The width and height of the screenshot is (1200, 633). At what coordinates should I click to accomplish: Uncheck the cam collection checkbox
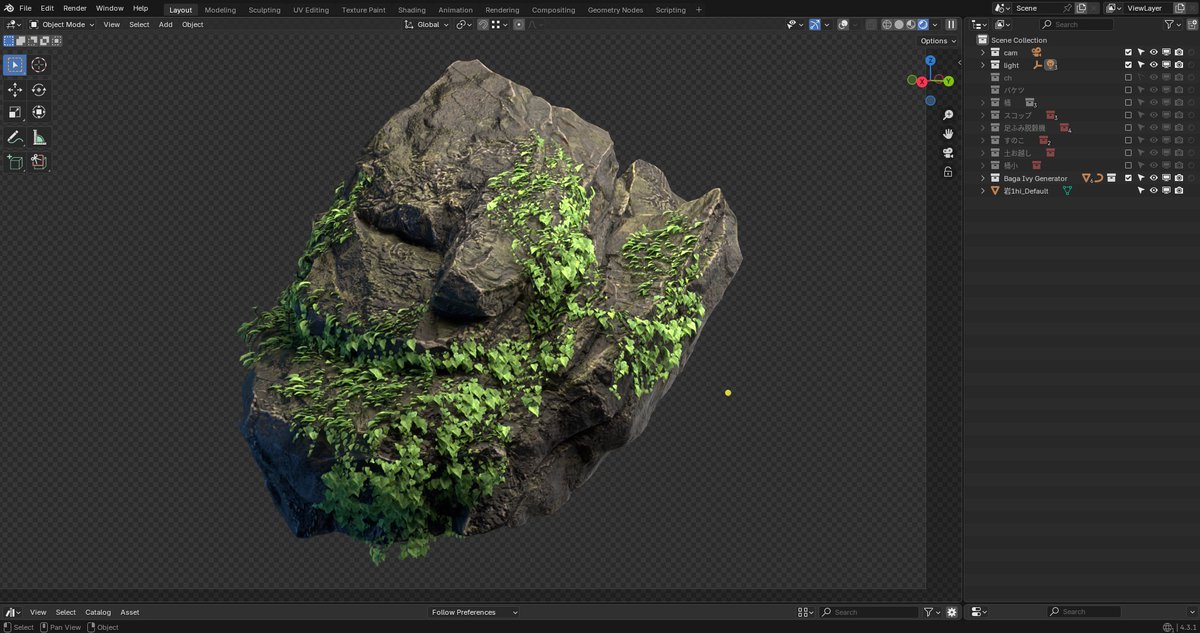pos(1128,52)
